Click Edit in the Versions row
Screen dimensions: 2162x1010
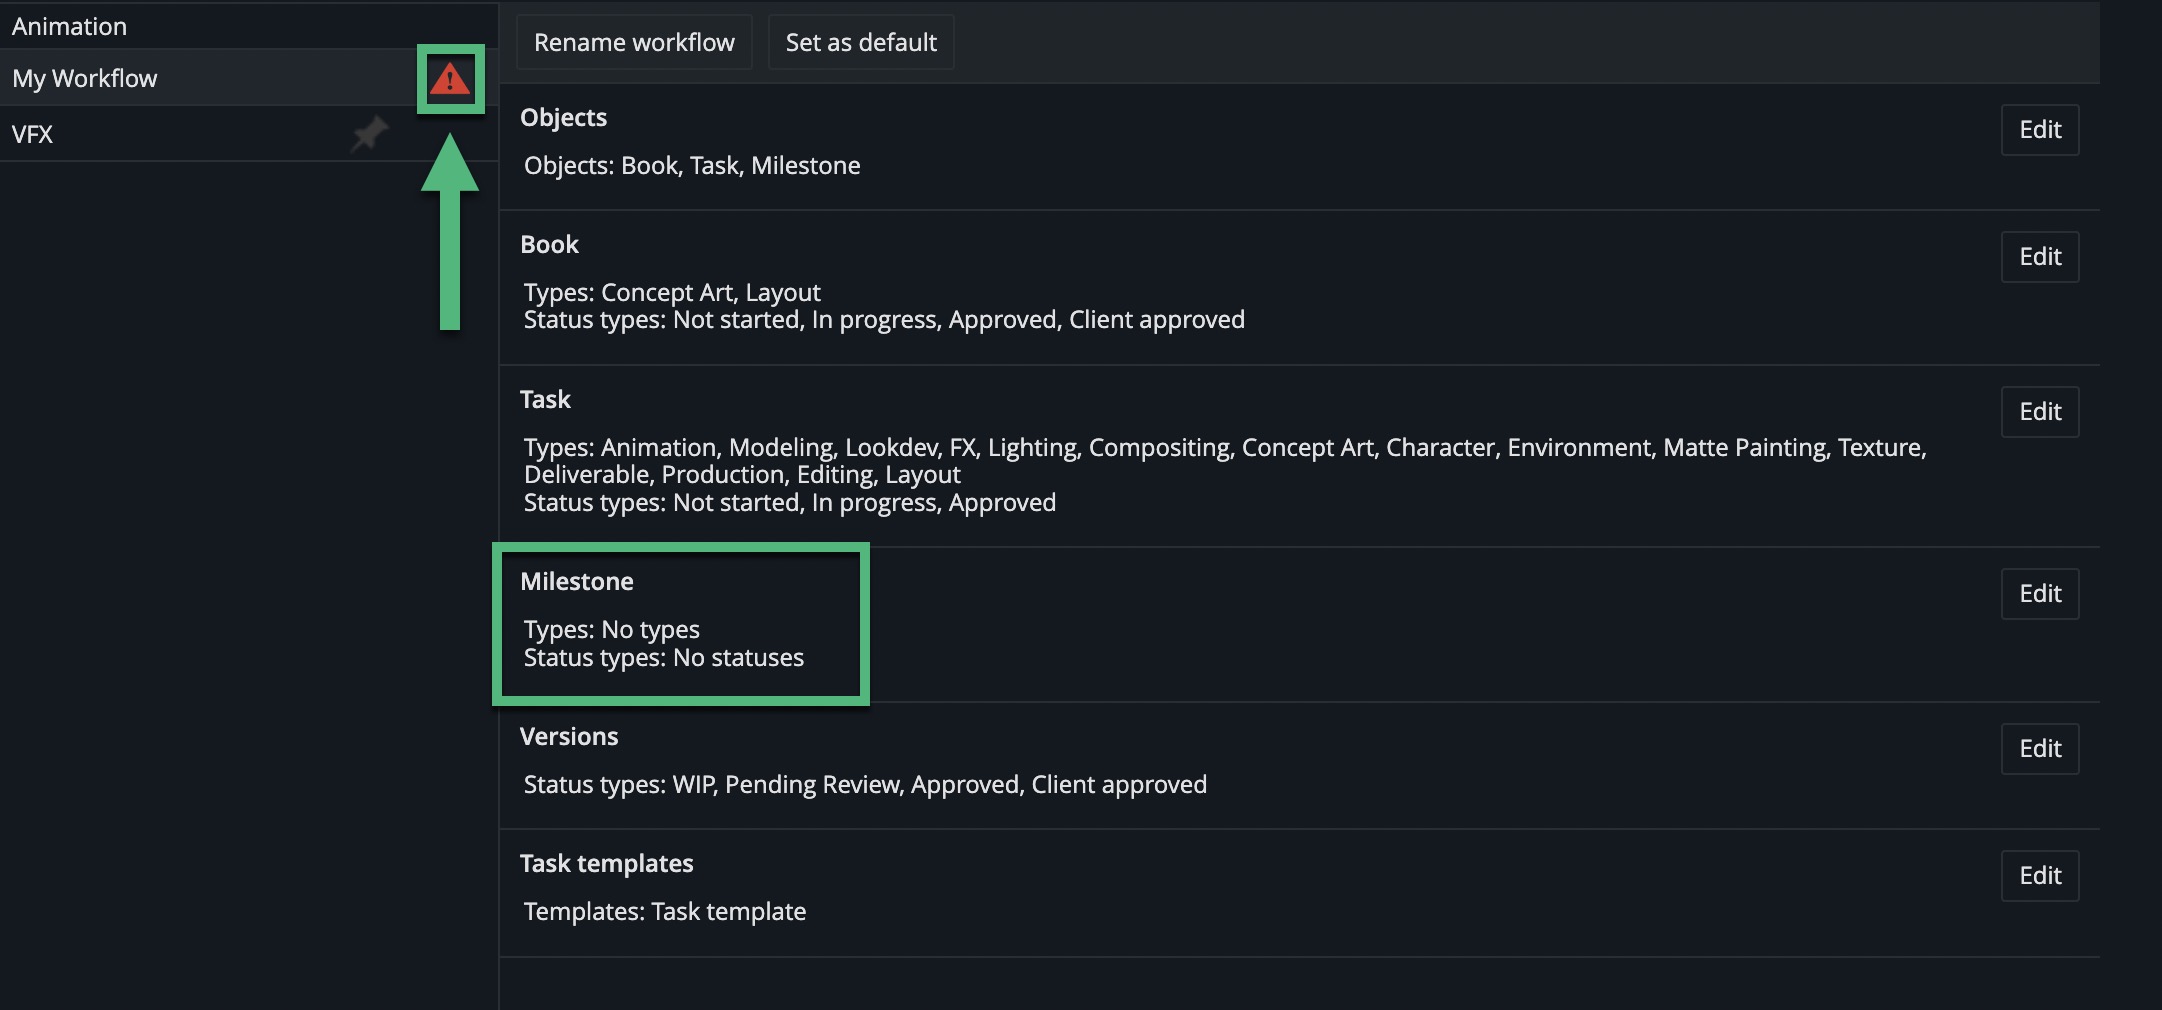(2039, 749)
